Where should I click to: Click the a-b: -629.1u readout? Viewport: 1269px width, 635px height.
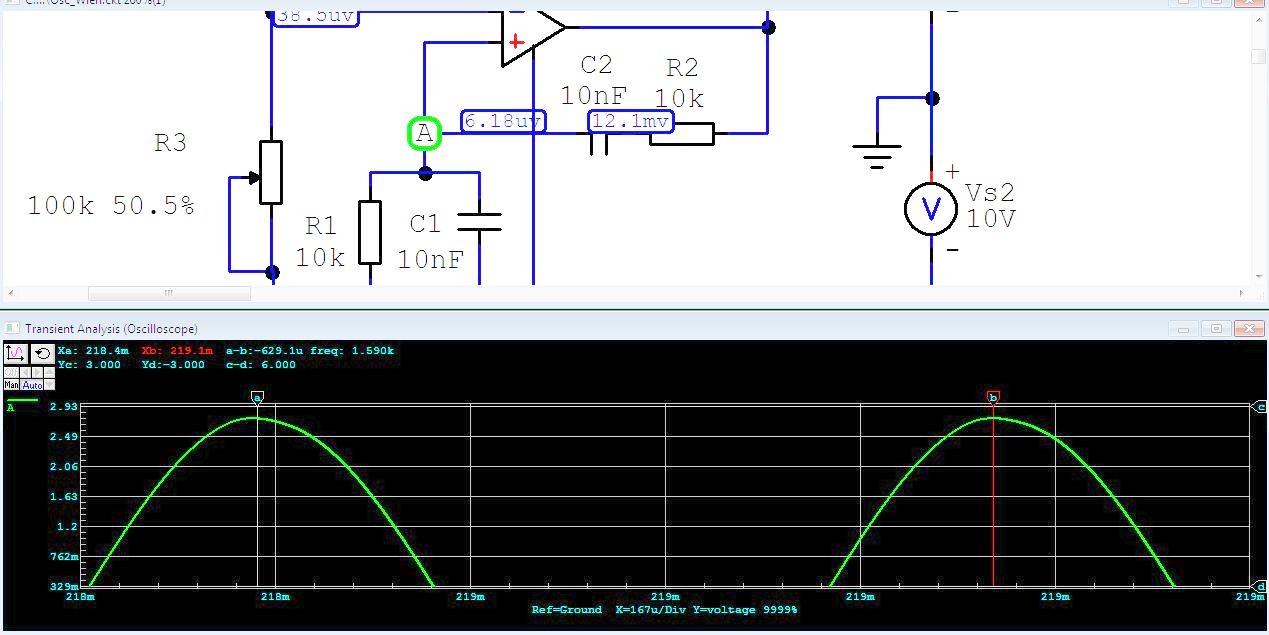tap(263, 351)
